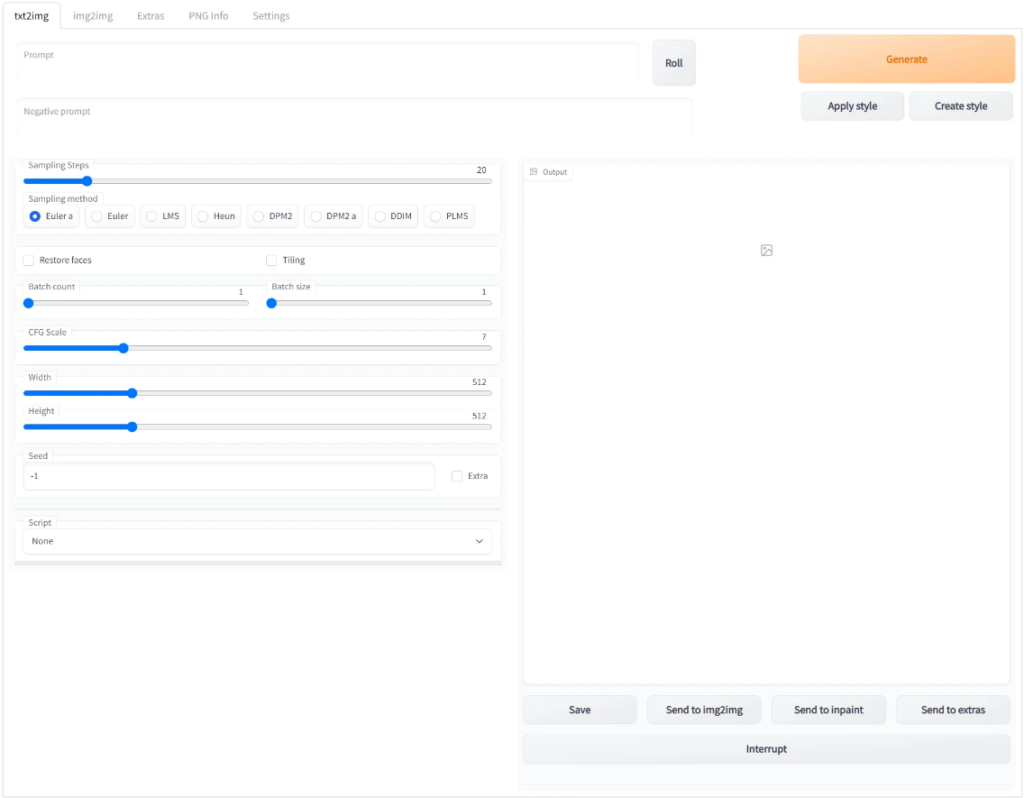This screenshot has height=798, width=1024.
Task: Click the Roll button
Action: click(673, 63)
